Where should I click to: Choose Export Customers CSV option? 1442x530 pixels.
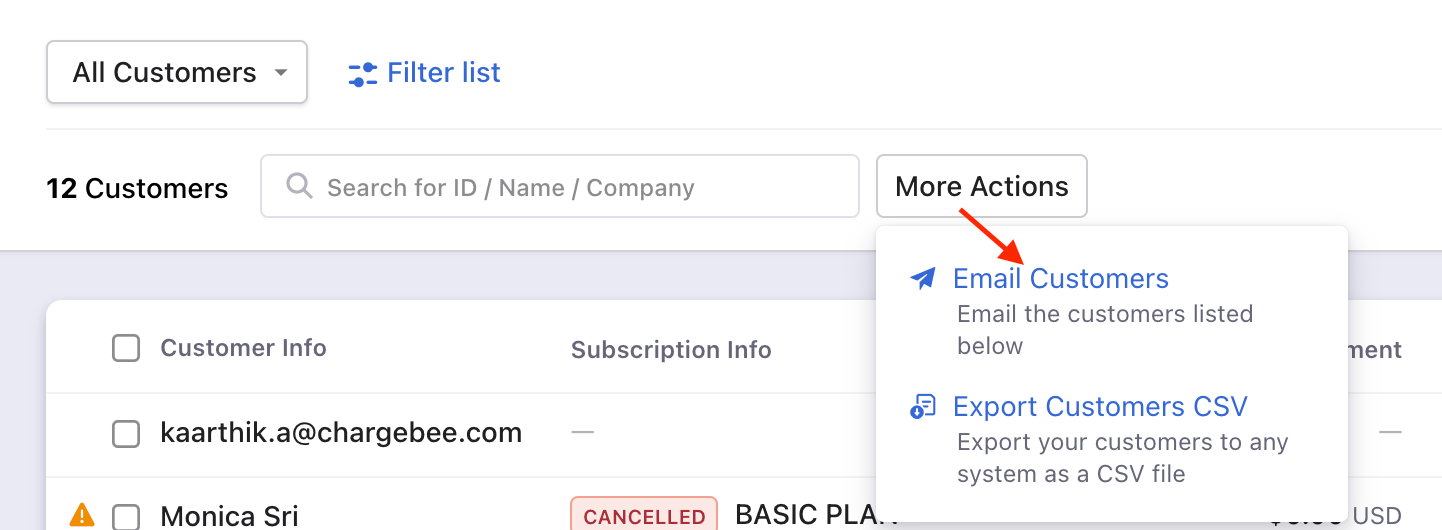[1100, 407]
